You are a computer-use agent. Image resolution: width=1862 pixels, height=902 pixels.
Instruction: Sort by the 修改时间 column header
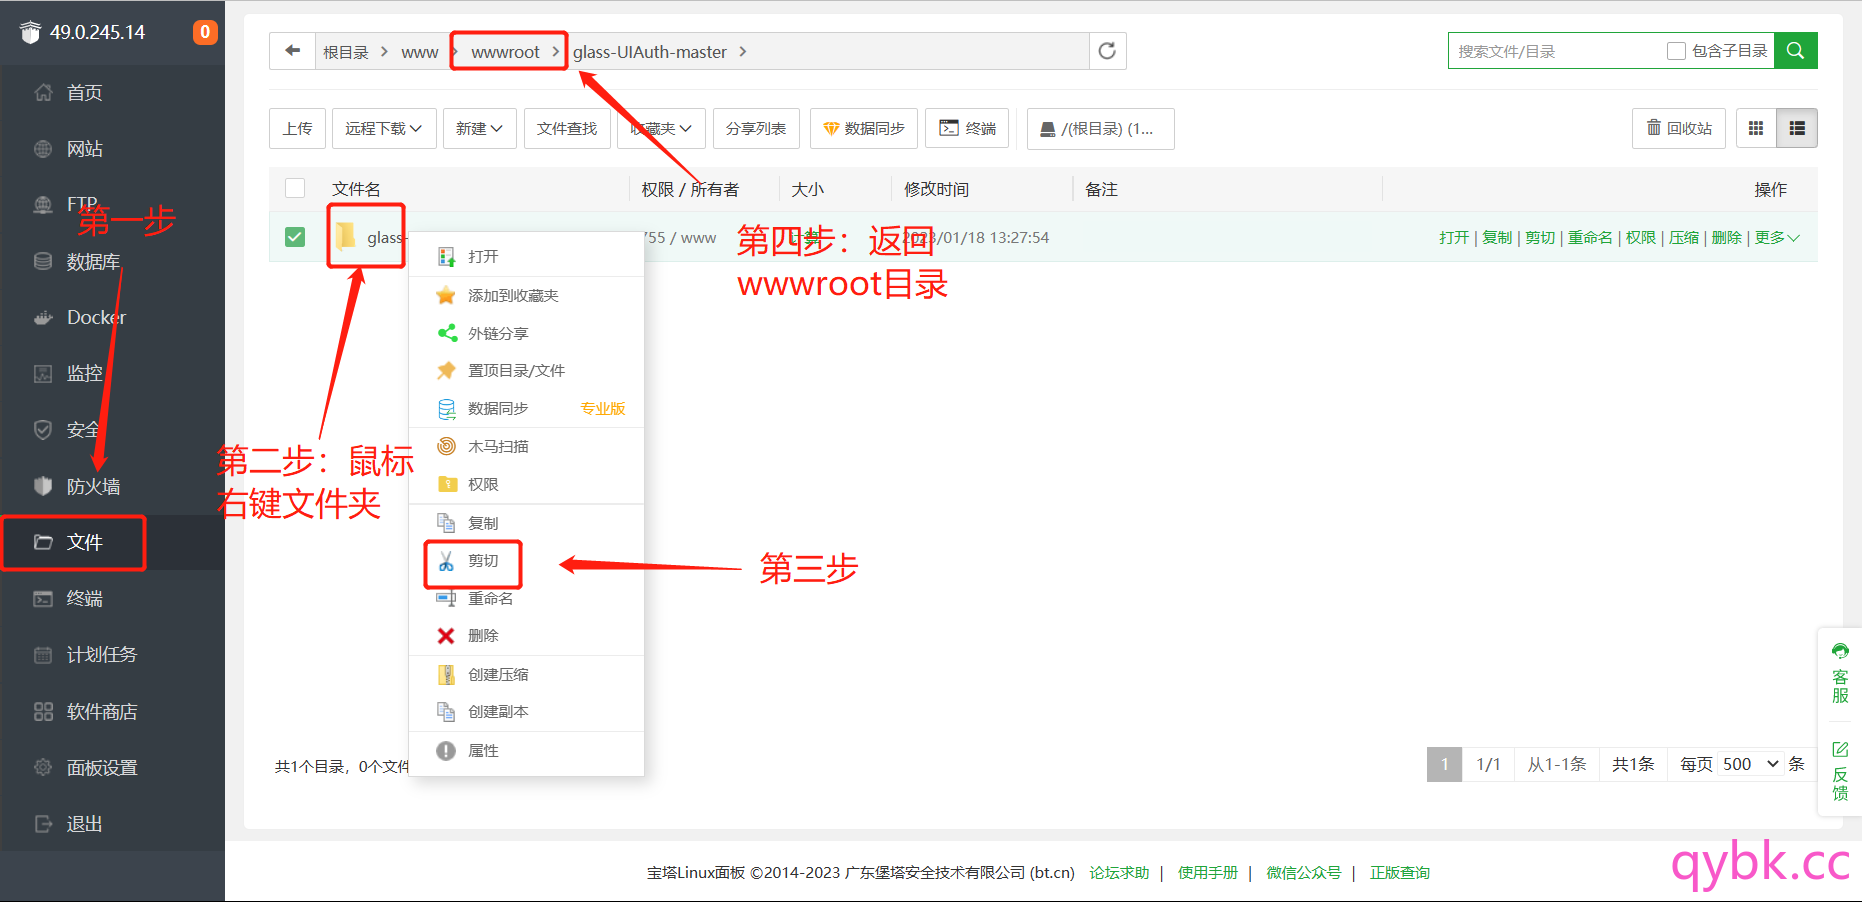point(936,189)
